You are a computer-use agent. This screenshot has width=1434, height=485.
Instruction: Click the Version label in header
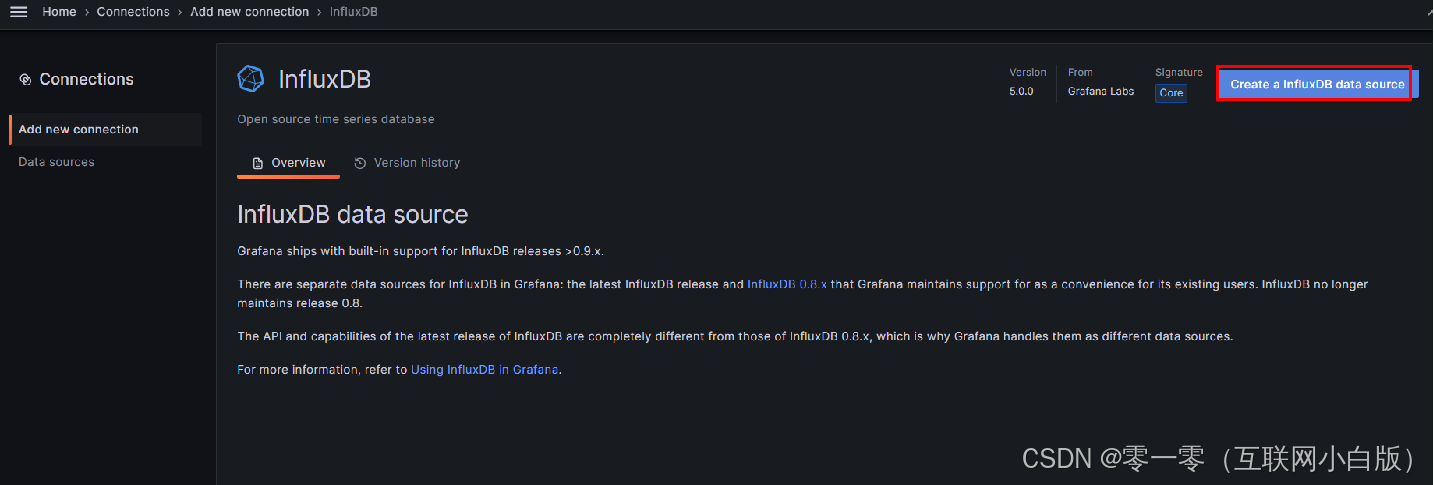tap(1028, 72)
